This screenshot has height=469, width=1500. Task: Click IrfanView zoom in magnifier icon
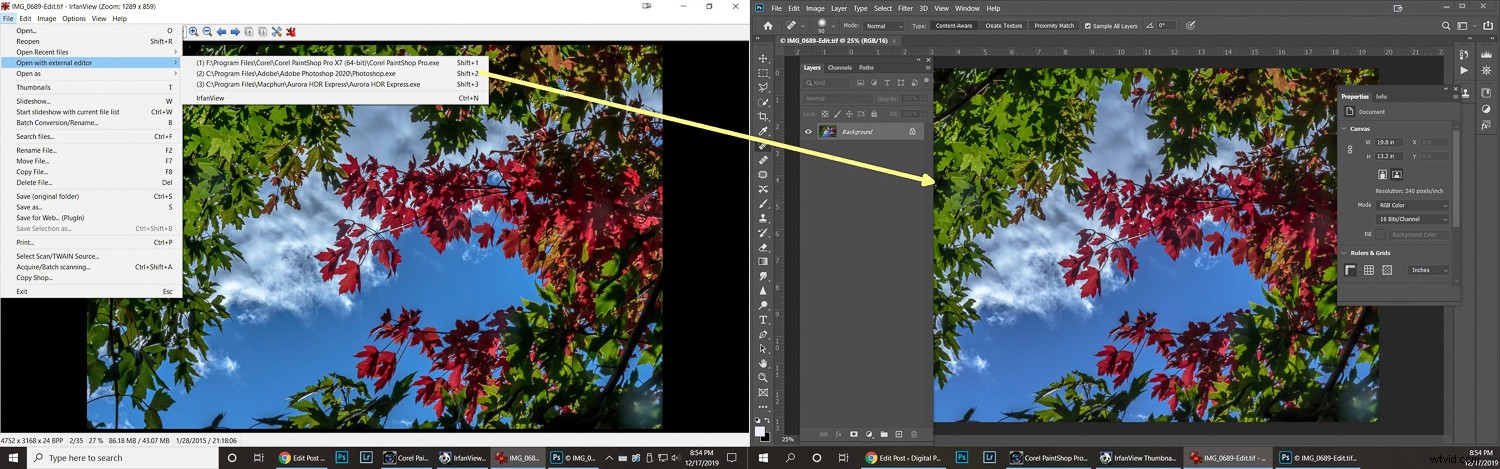tap(193, 32)
